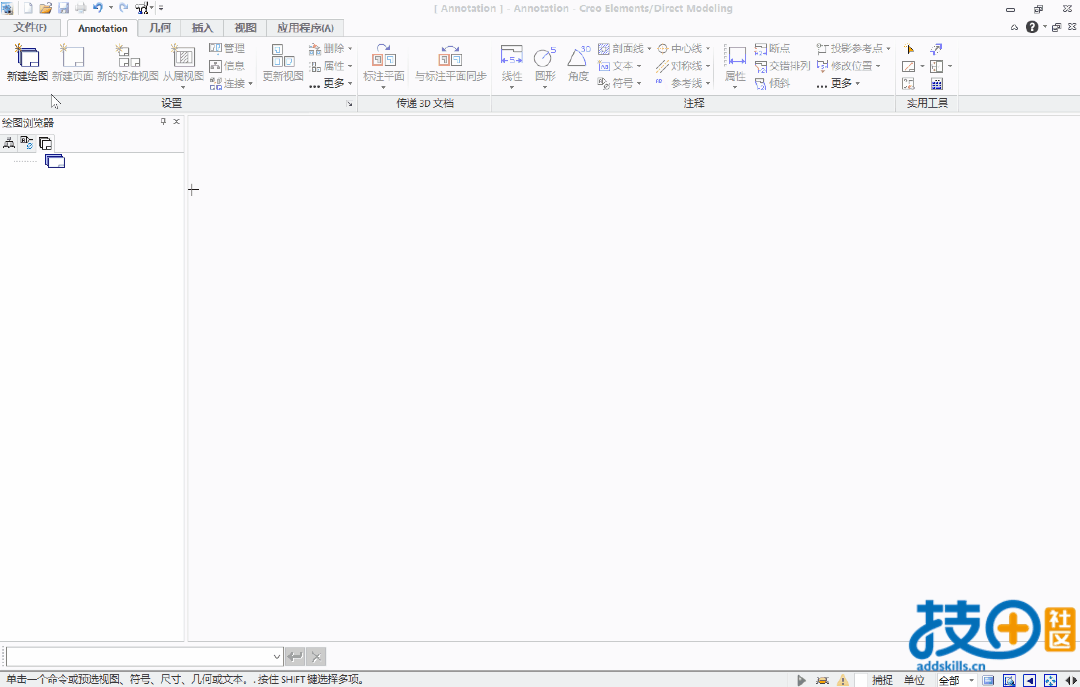Click 单位 (Units) in status bar
The image size is (1080, 687).
914,680
